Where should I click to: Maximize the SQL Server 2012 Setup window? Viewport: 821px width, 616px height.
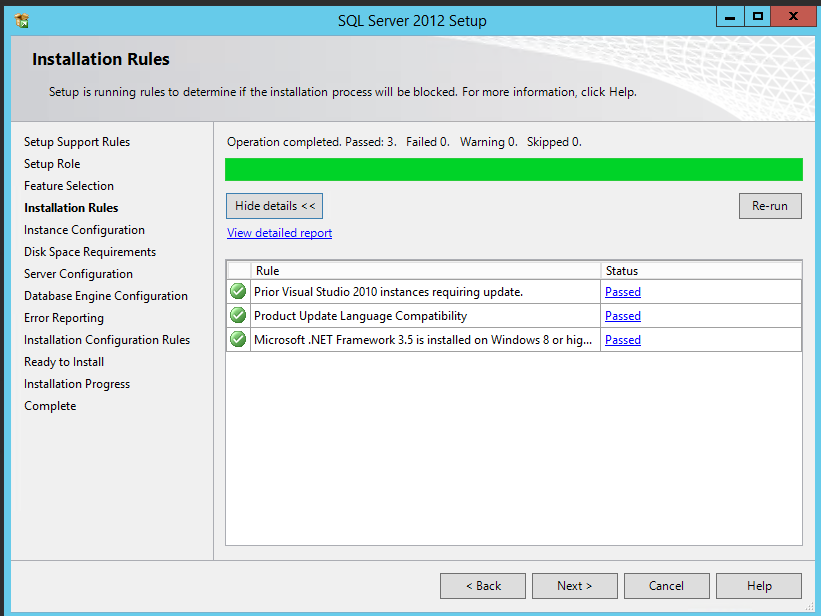757,17
